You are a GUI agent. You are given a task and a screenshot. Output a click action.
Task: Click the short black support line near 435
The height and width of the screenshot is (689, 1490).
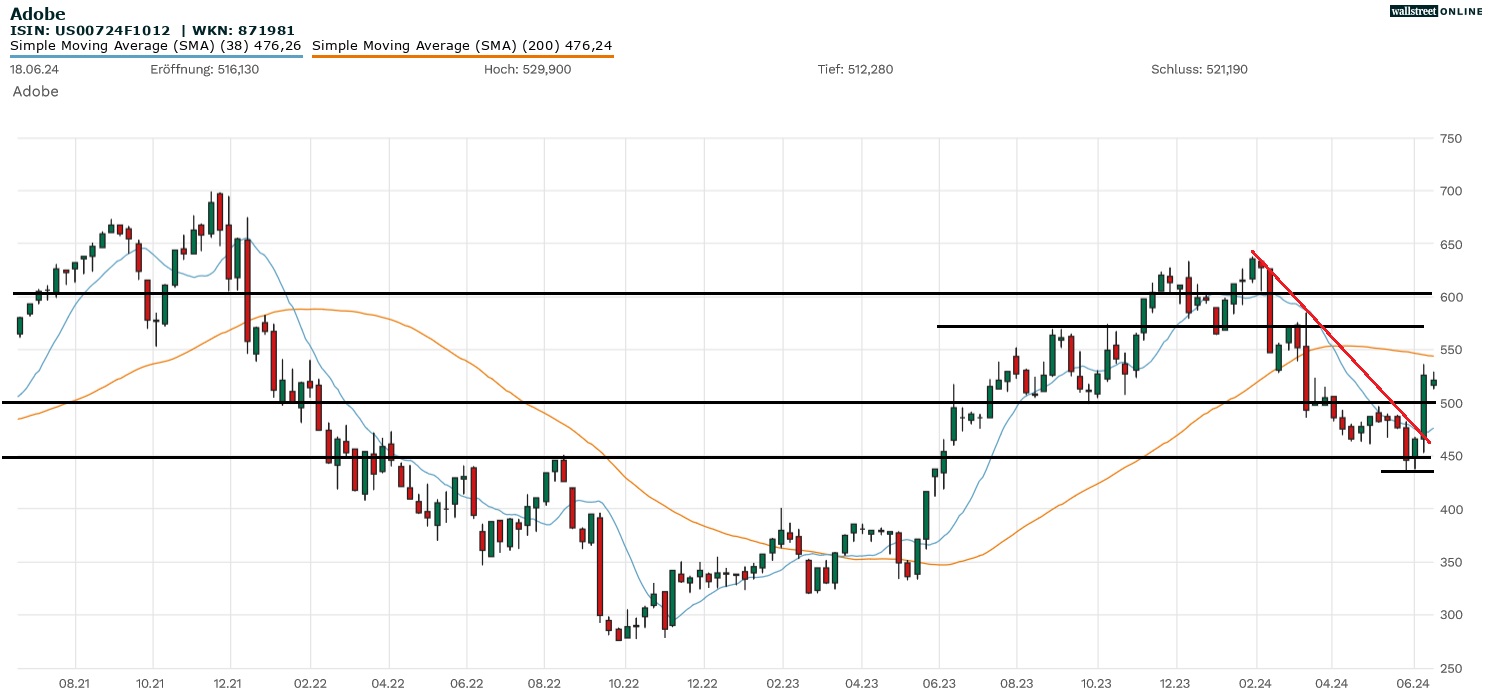(x=1407, y=471)
